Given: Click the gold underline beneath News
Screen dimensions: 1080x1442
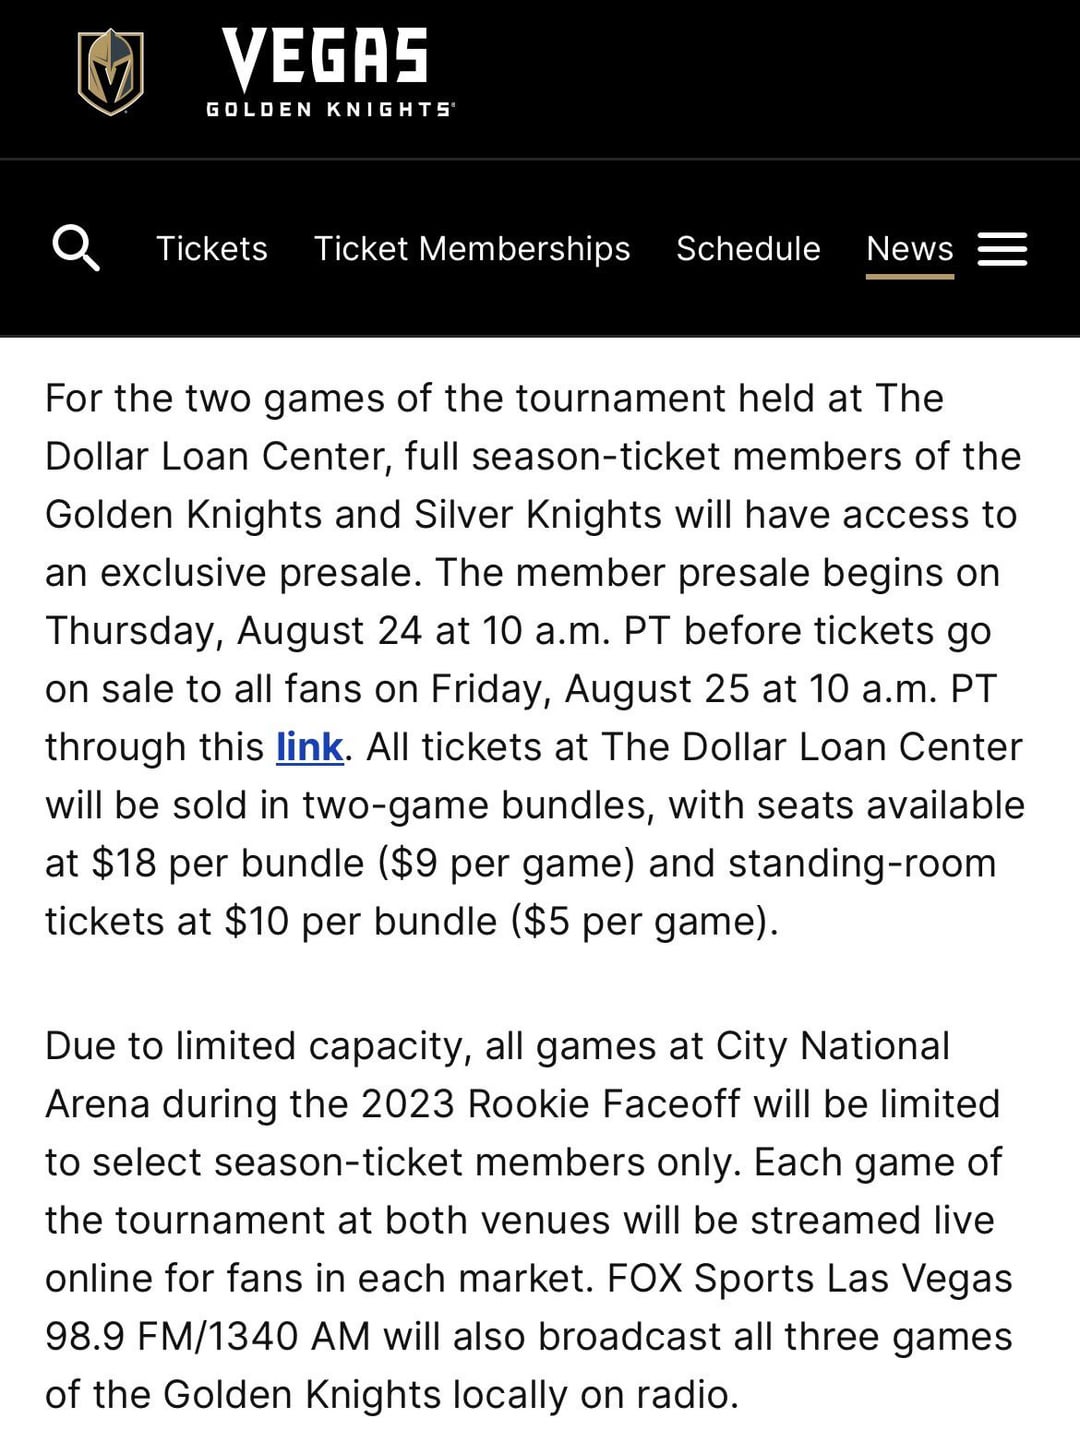Looking at the screenshot, I should (x=909, y=276).
